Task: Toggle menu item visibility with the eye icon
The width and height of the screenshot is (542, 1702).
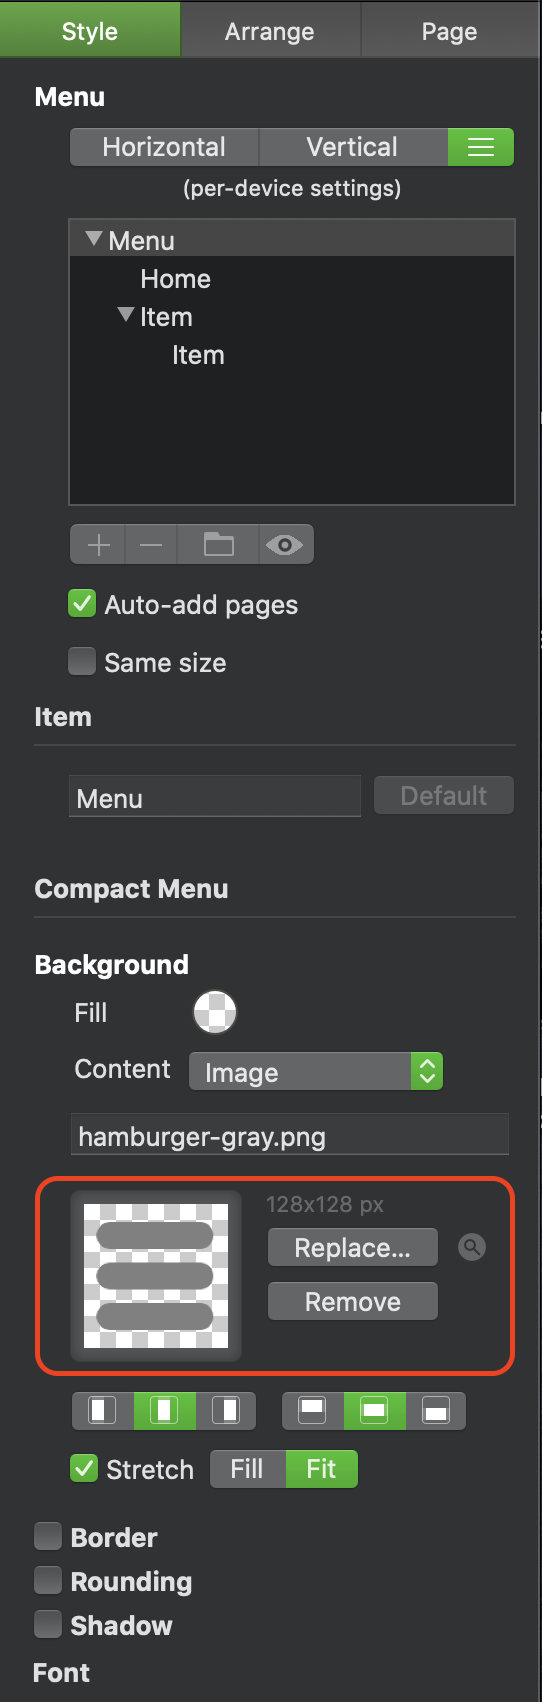Action: pyautogui.click(x=286, y=545)
